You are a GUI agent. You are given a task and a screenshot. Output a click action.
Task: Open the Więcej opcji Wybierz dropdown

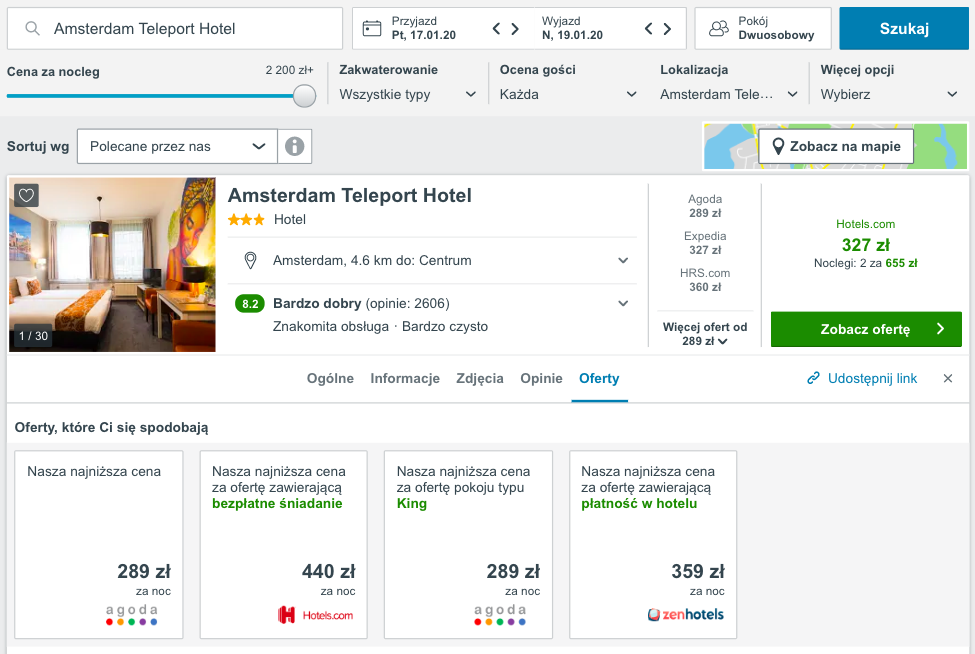(x=892, y=92)
